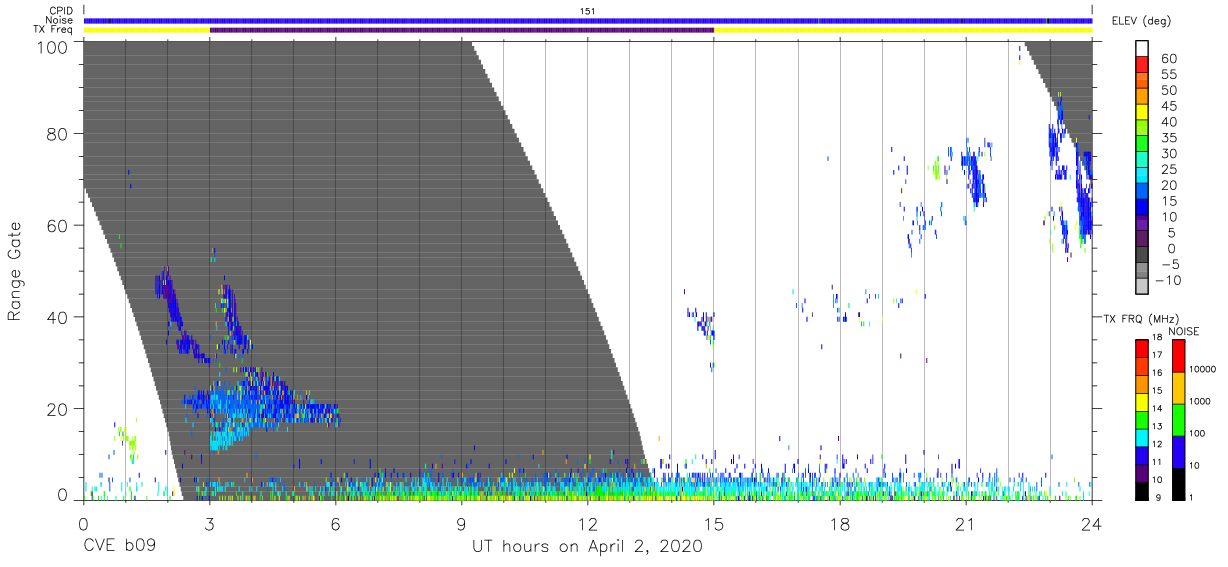
Task: Click the y-axis range gate label 20
Action: click(59, 409)
